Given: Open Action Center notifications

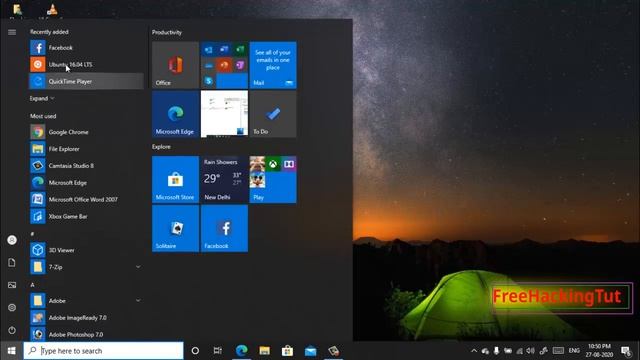Looking at the screenshot, I should click(x=626, y=351).
